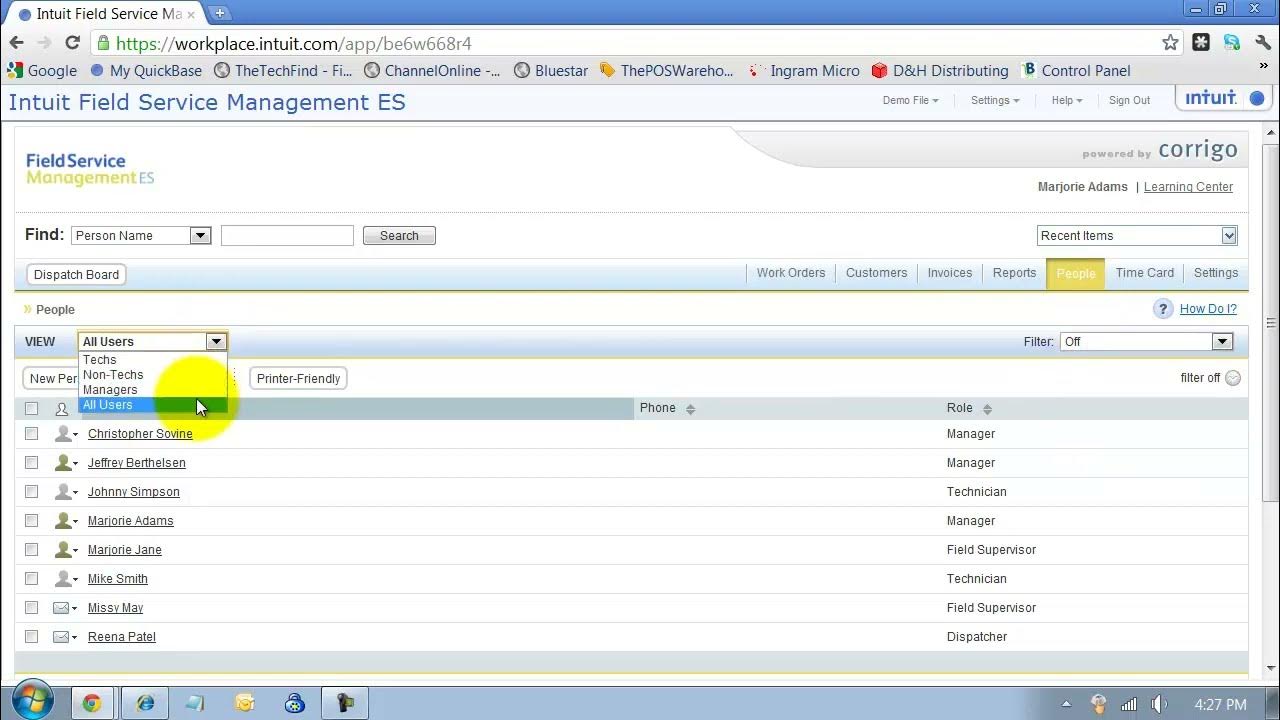Screen dimensions: 1280x720
Task: Check the box for Reena Patel
Action: pos(31,637)
